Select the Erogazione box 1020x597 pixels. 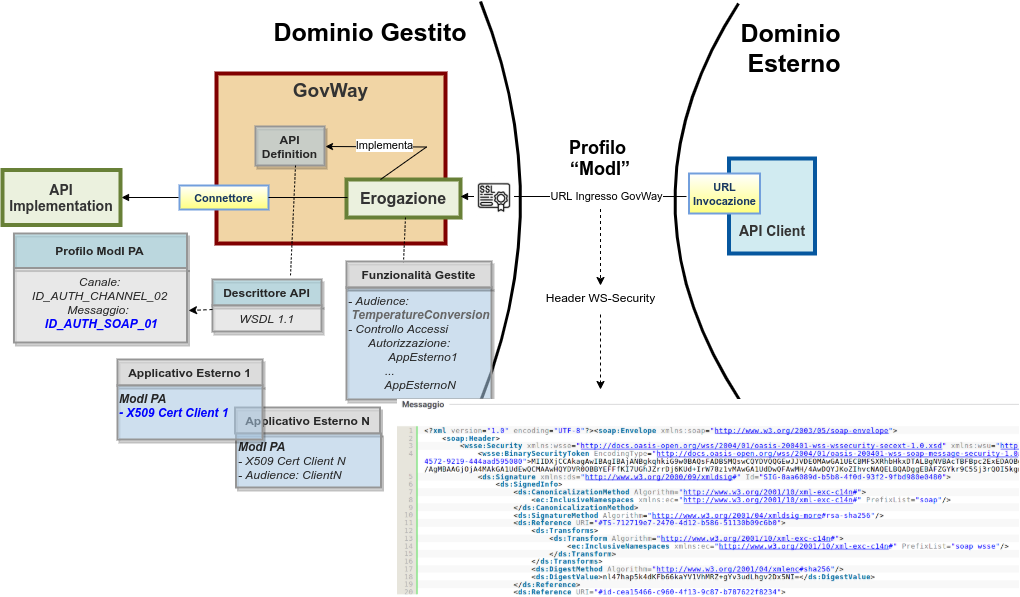pos(403,198)
